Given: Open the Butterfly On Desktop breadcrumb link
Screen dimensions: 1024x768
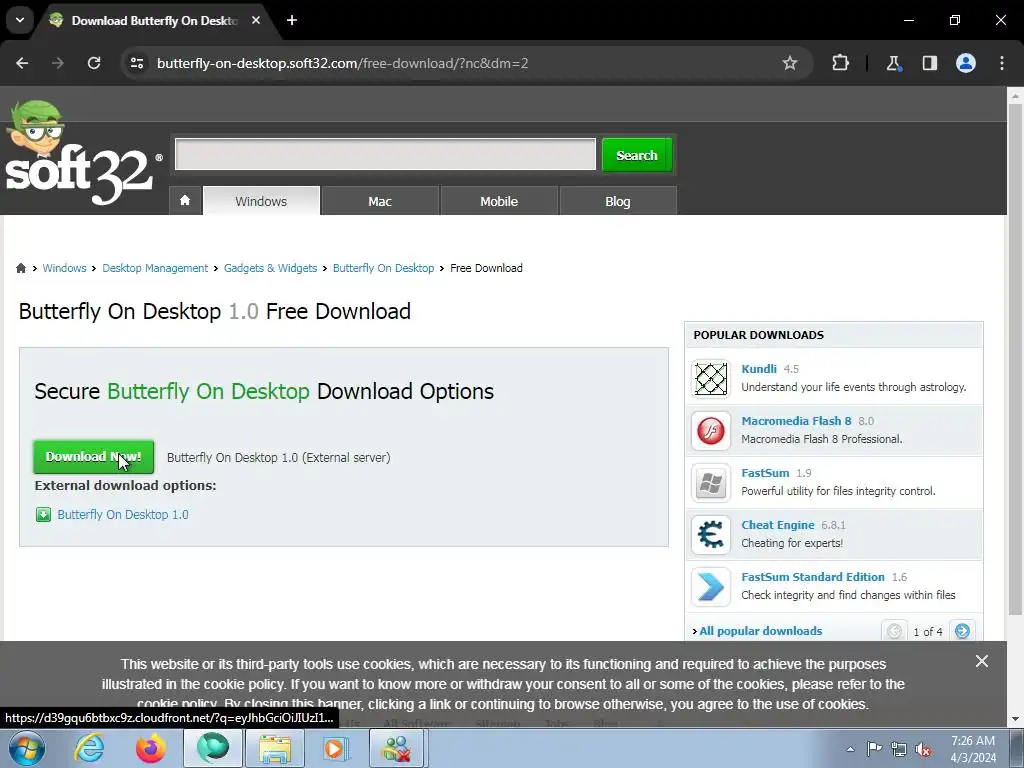Looking at the screenshot, I should click(383, 268).
